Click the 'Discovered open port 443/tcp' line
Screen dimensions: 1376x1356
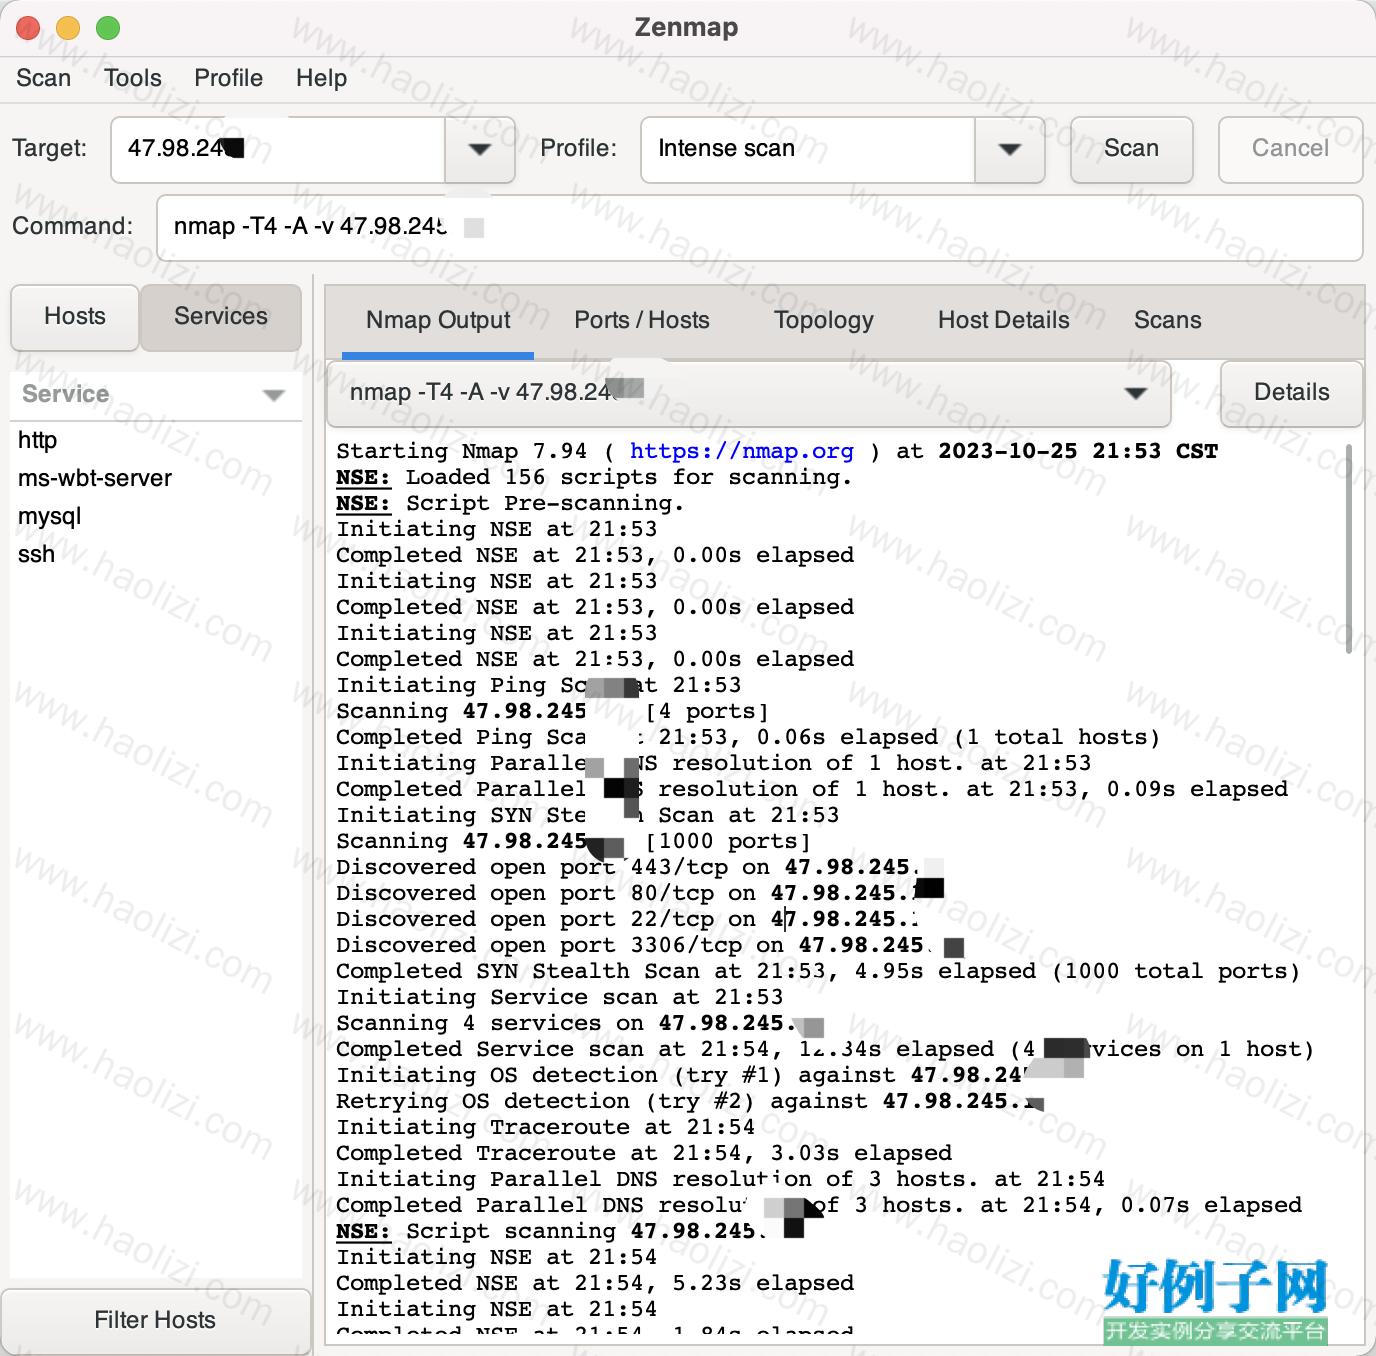click(640, 867)
